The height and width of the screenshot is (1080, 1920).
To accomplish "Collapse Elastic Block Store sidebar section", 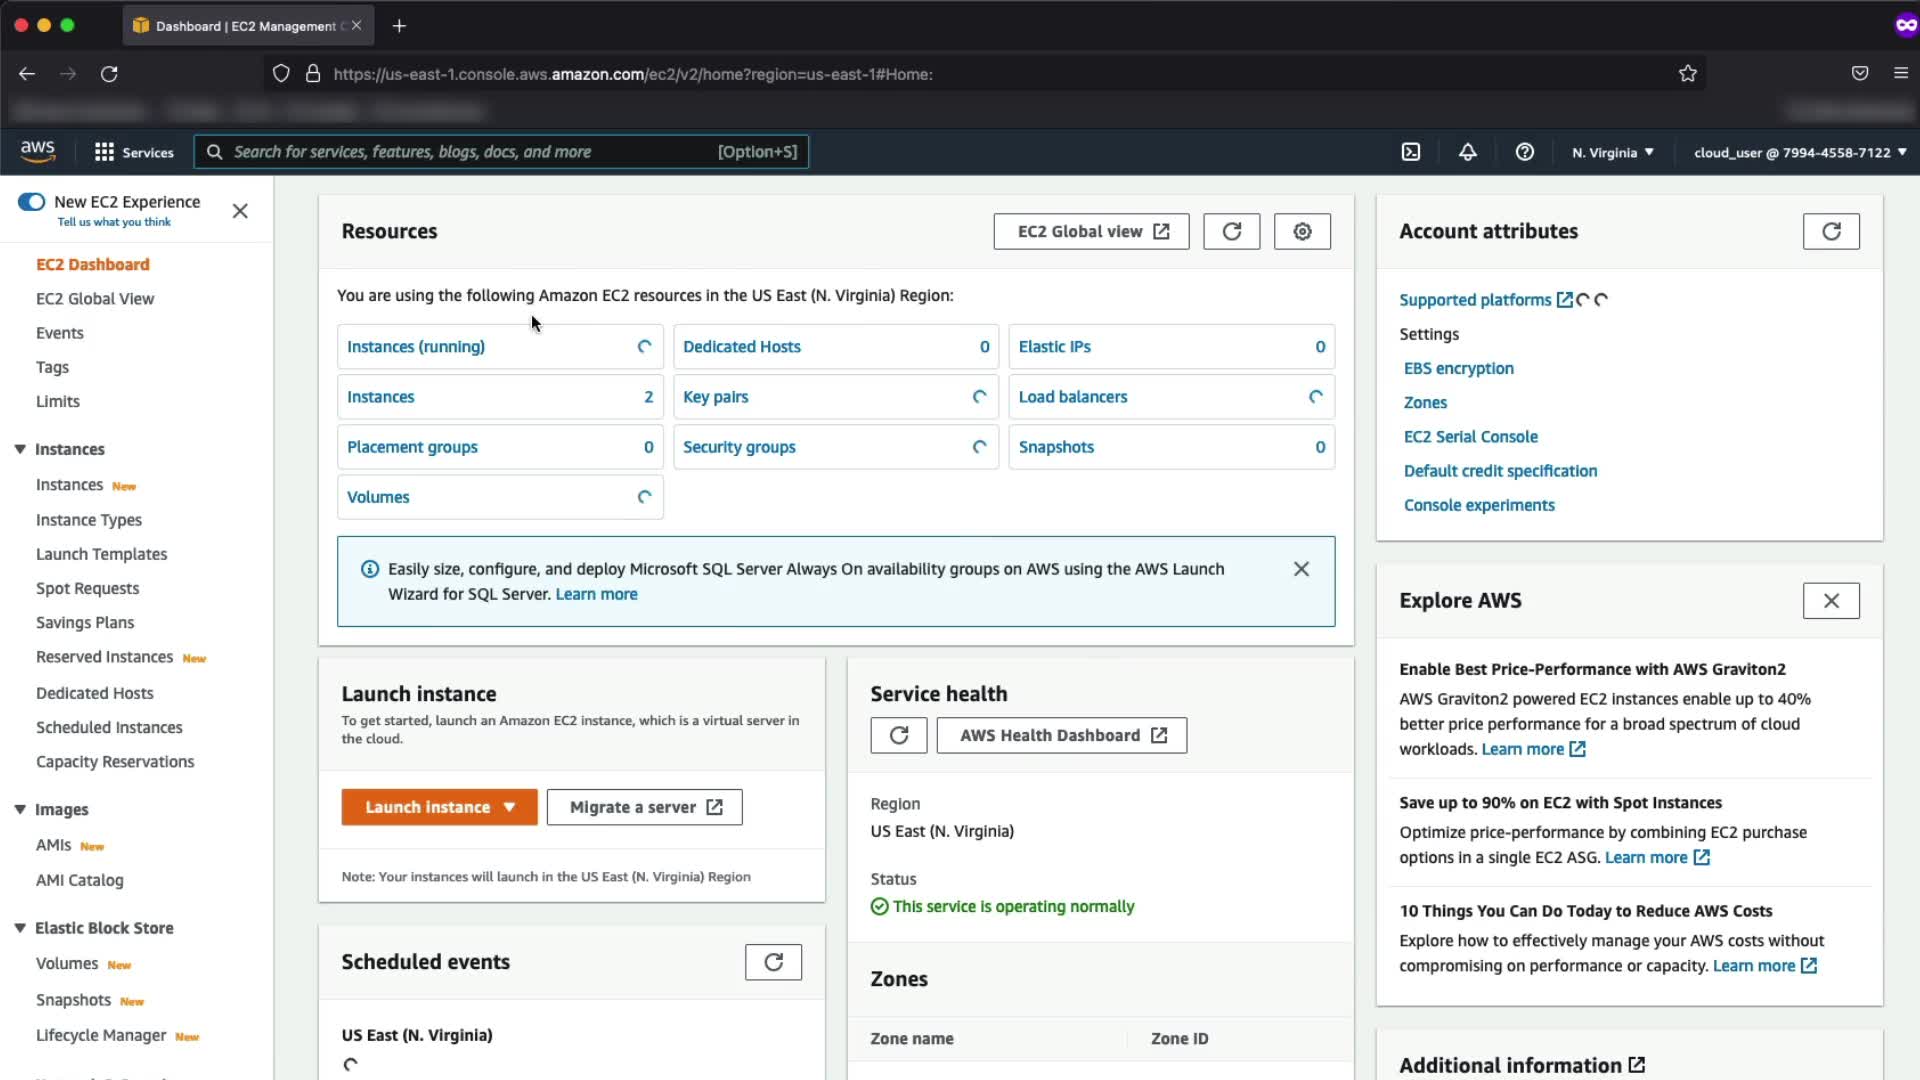I will pos(20,928).
